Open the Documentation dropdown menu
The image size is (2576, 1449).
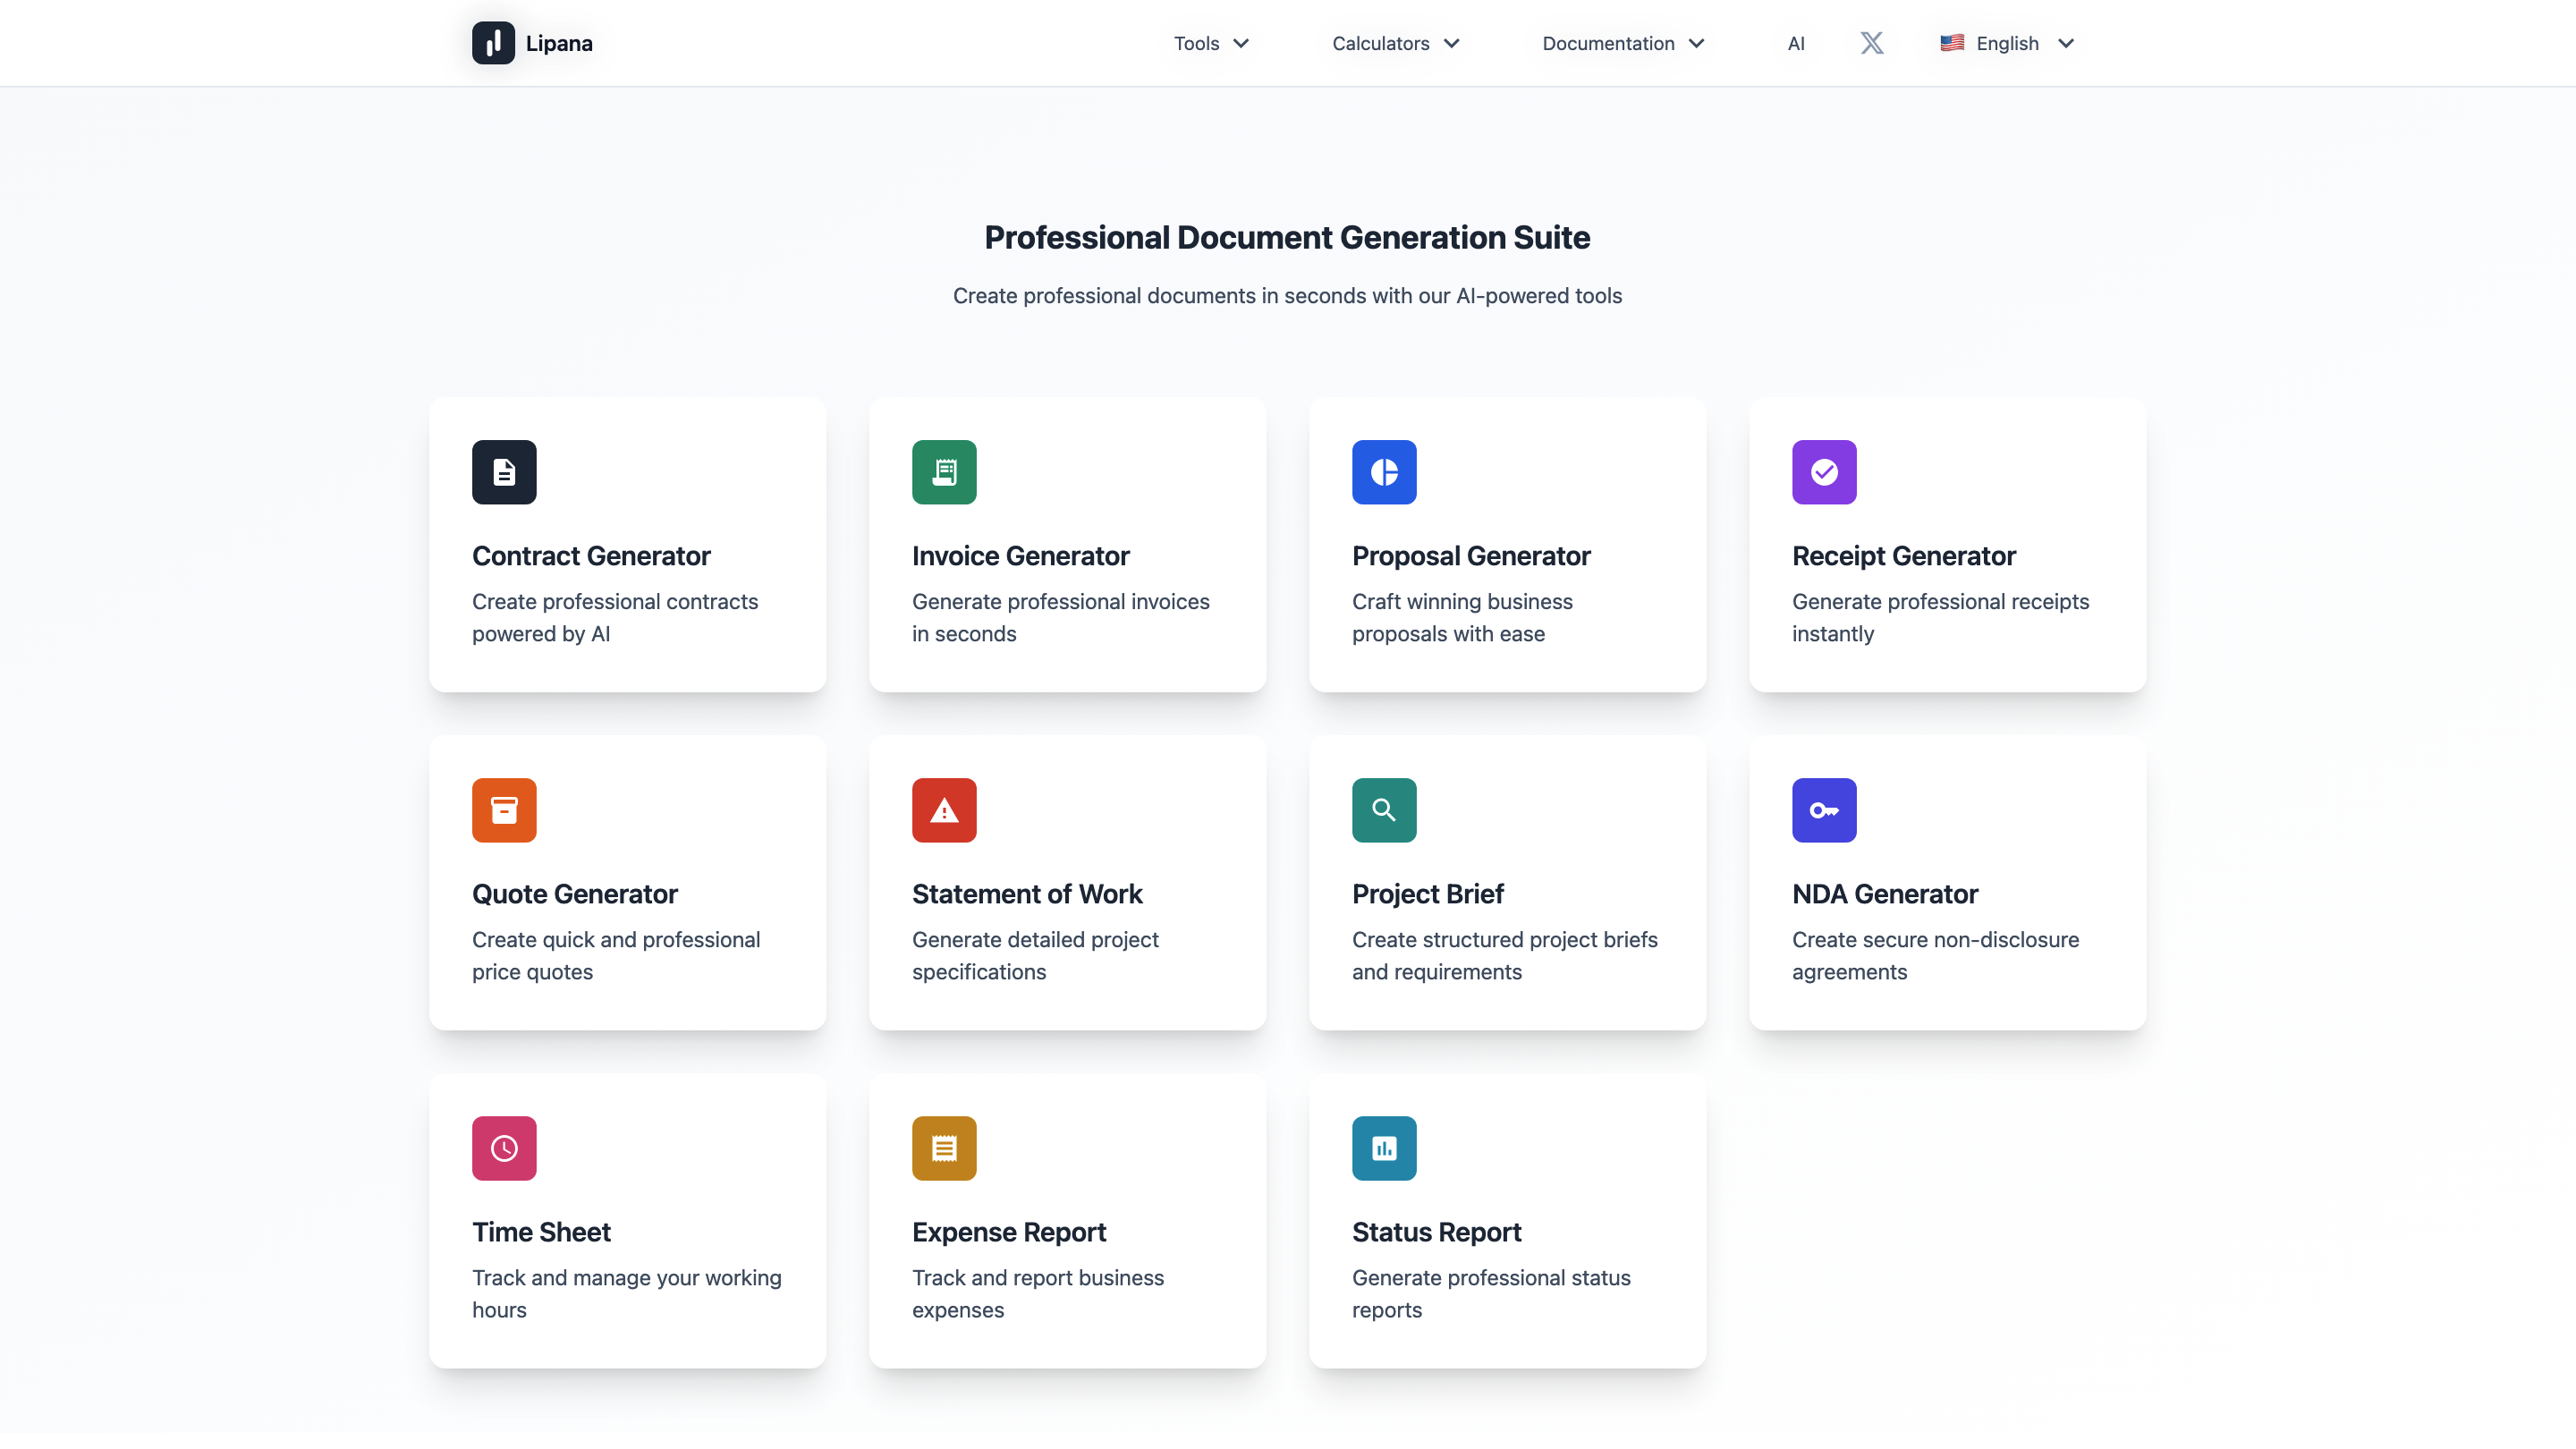(1622, 43)
